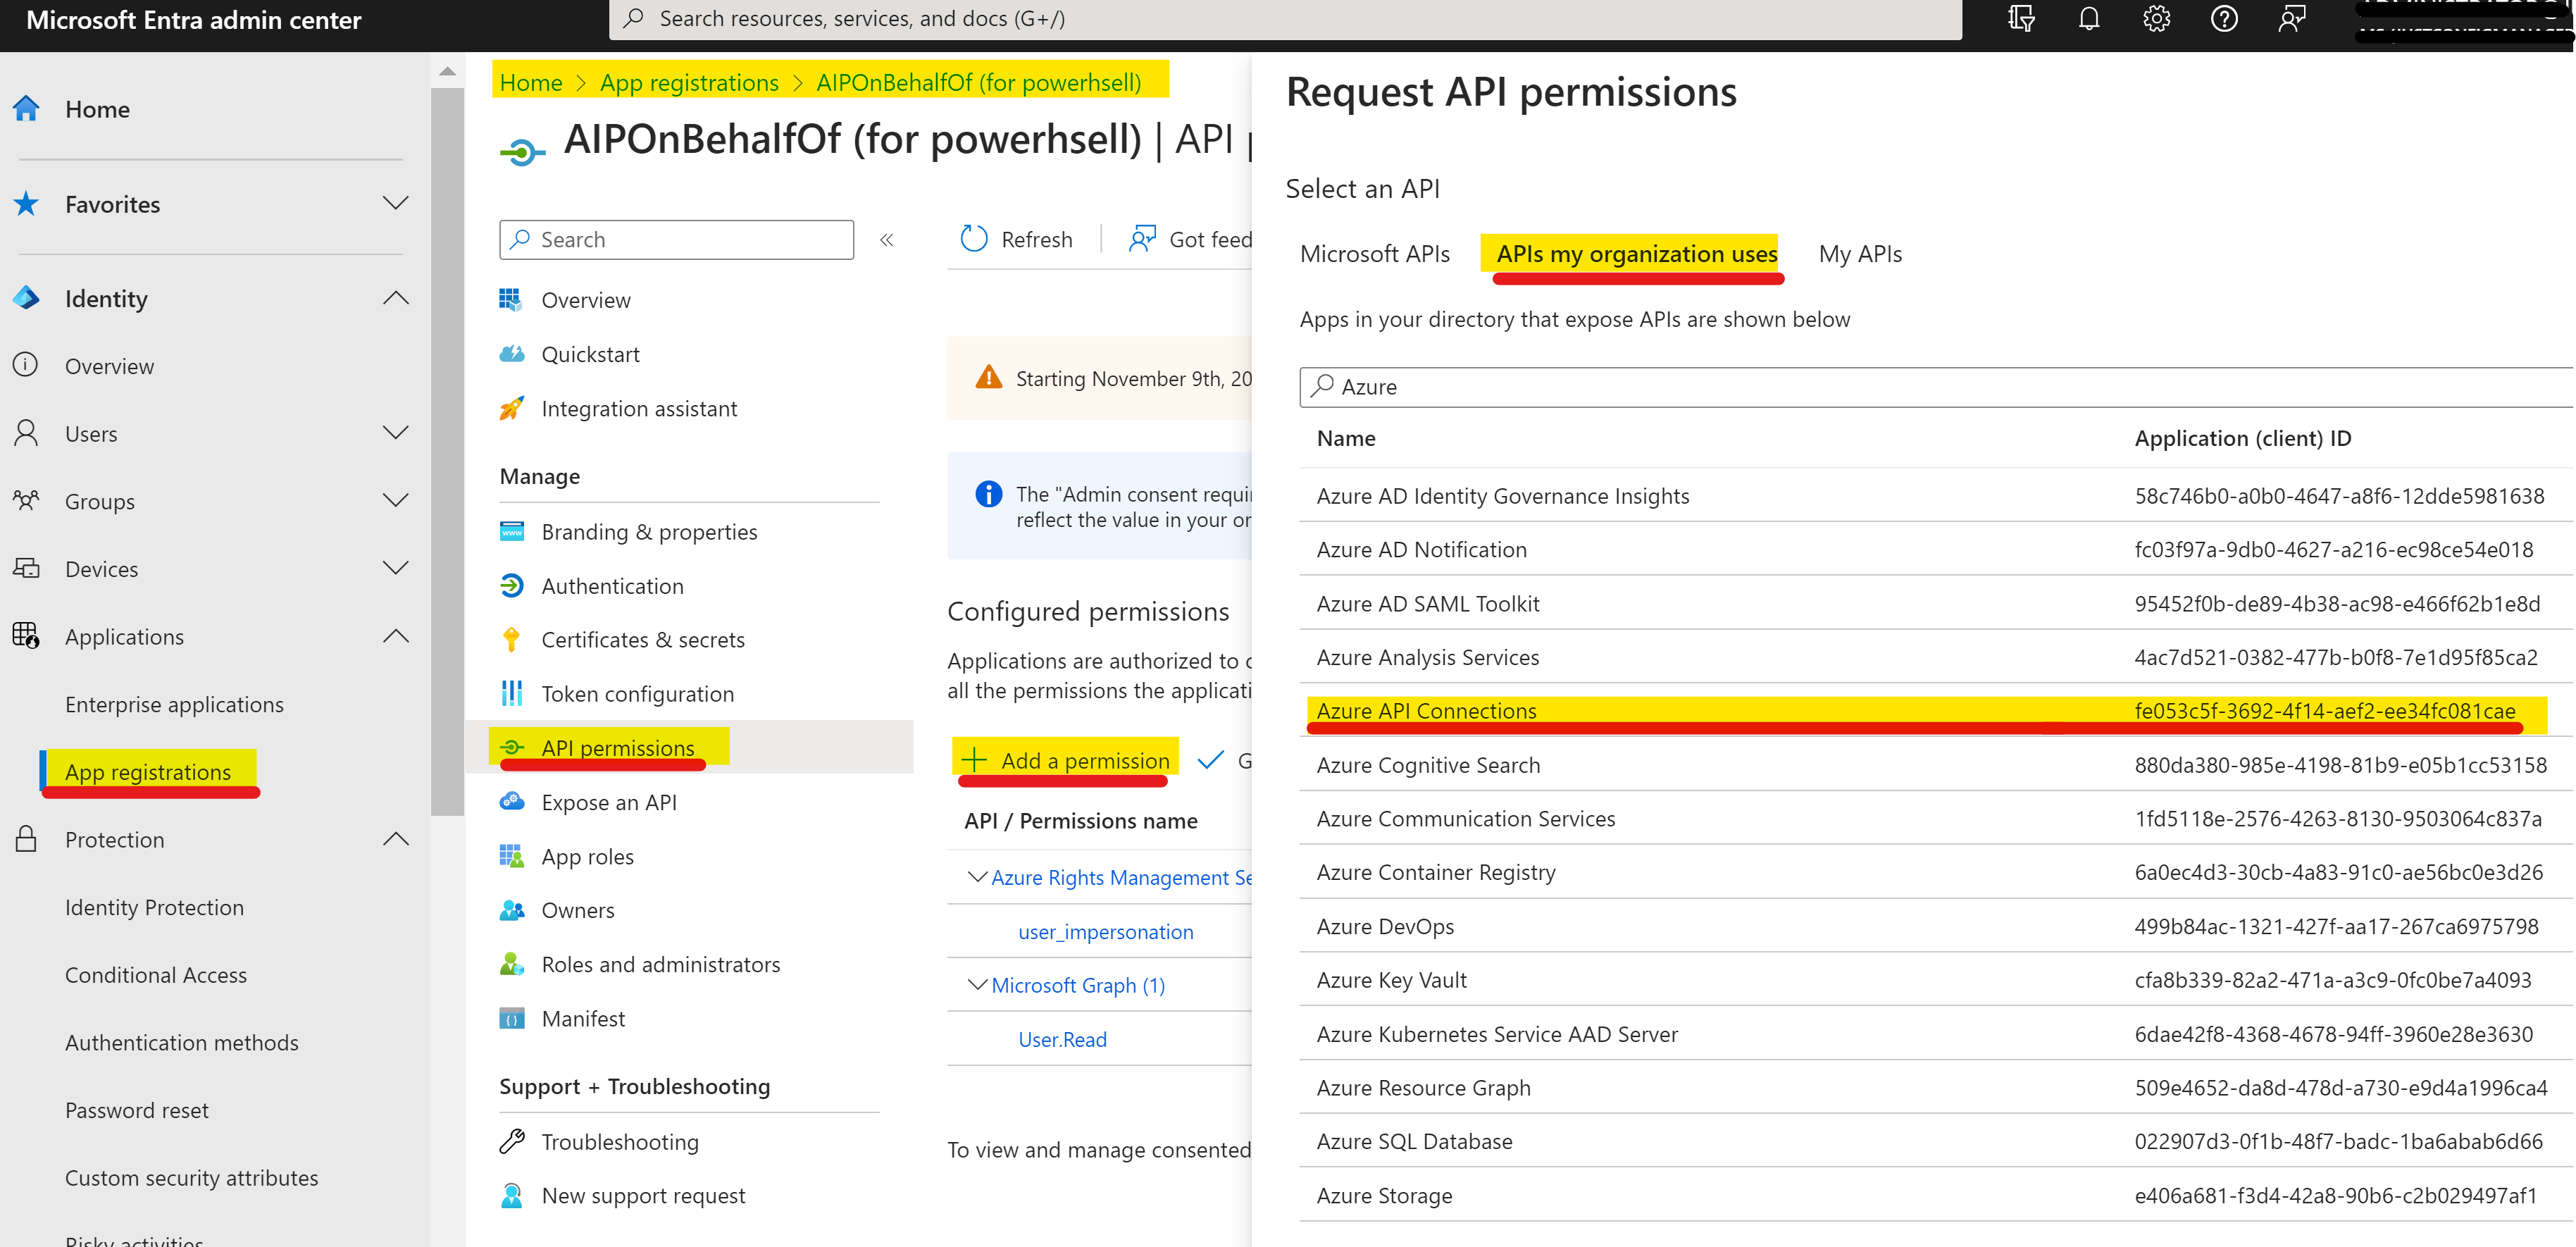Select the Azure Key Vault row
Screen dimensions: 2576x1247
pos(1936,980)
